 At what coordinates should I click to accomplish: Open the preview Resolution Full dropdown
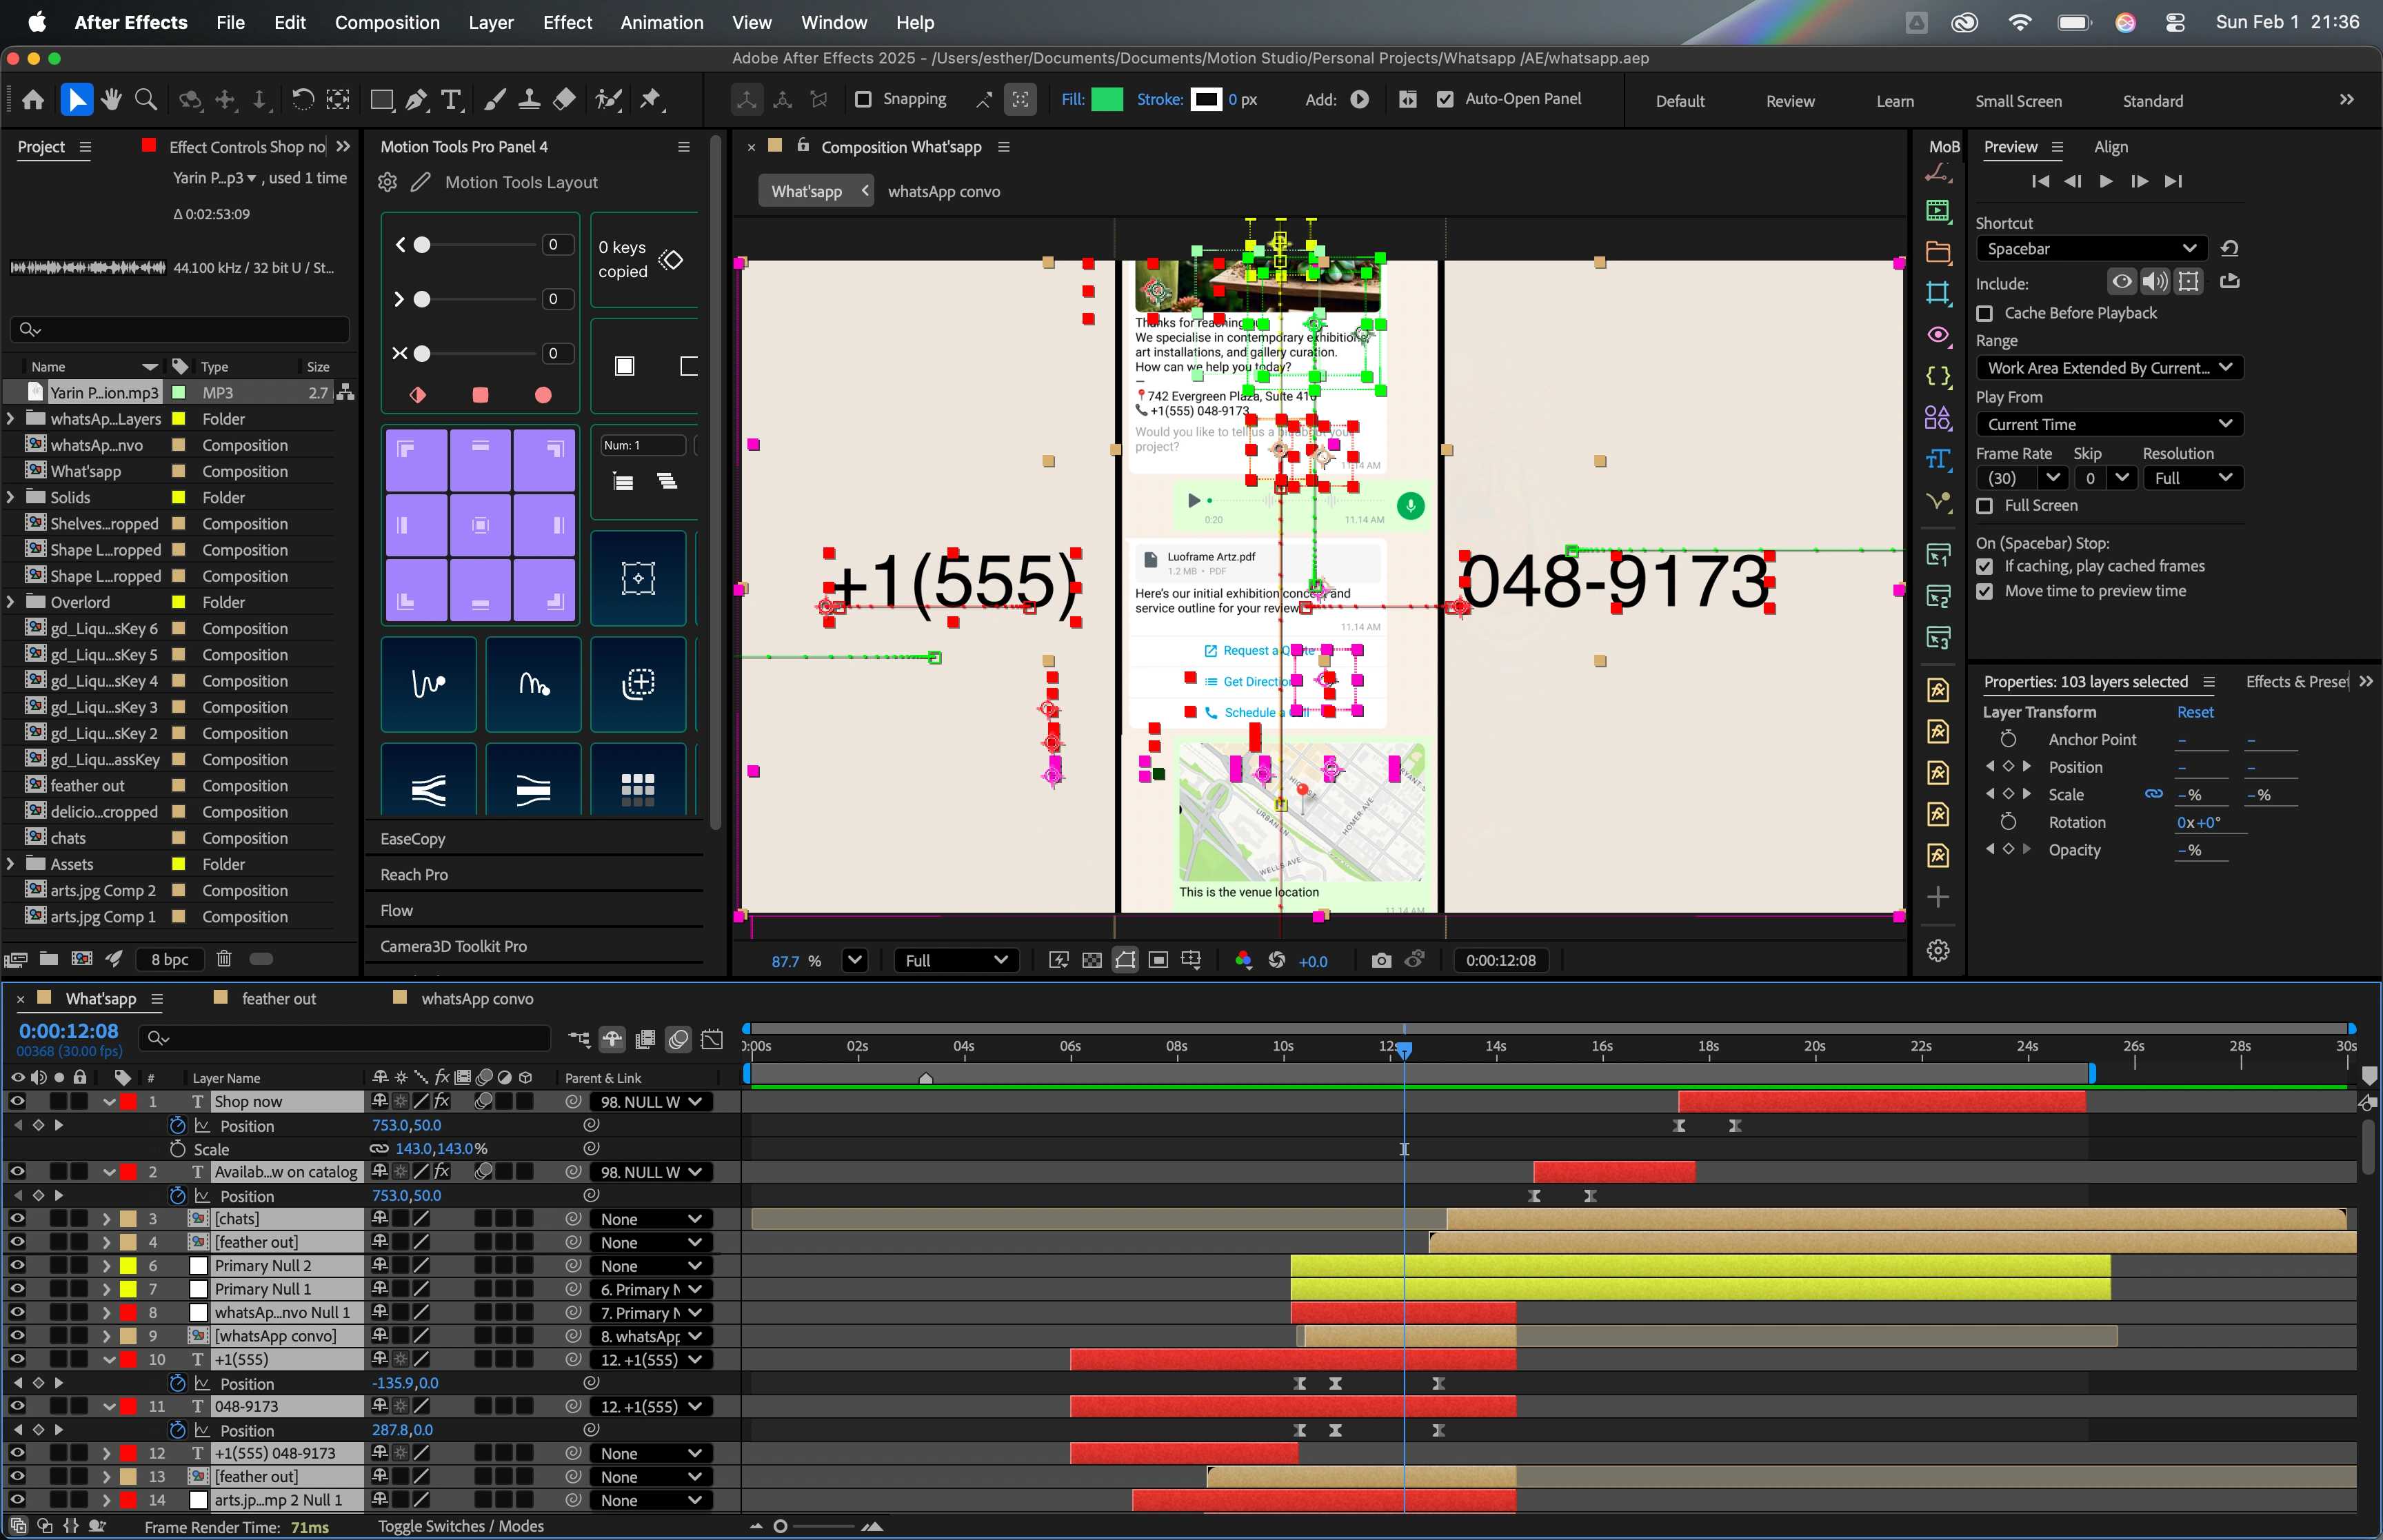coord(2193,478)
